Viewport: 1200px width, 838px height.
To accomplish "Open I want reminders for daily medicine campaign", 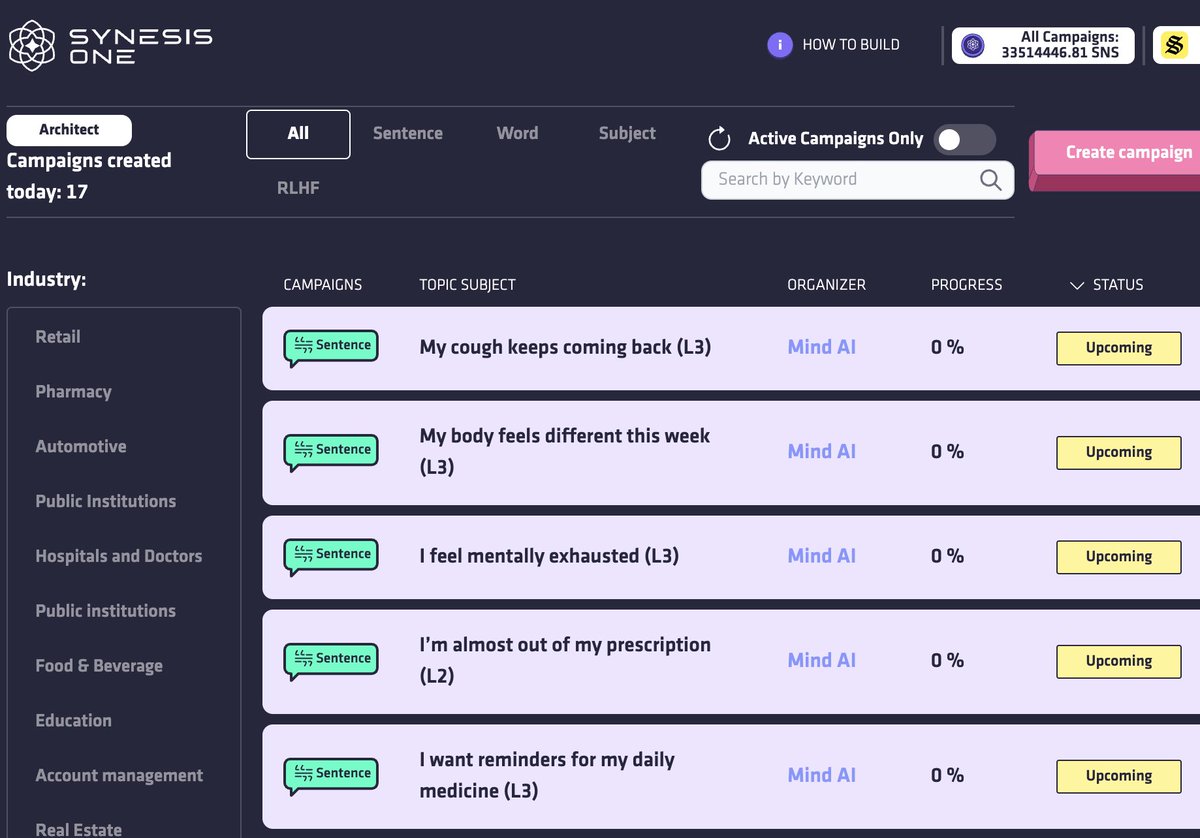I will 547,775.
